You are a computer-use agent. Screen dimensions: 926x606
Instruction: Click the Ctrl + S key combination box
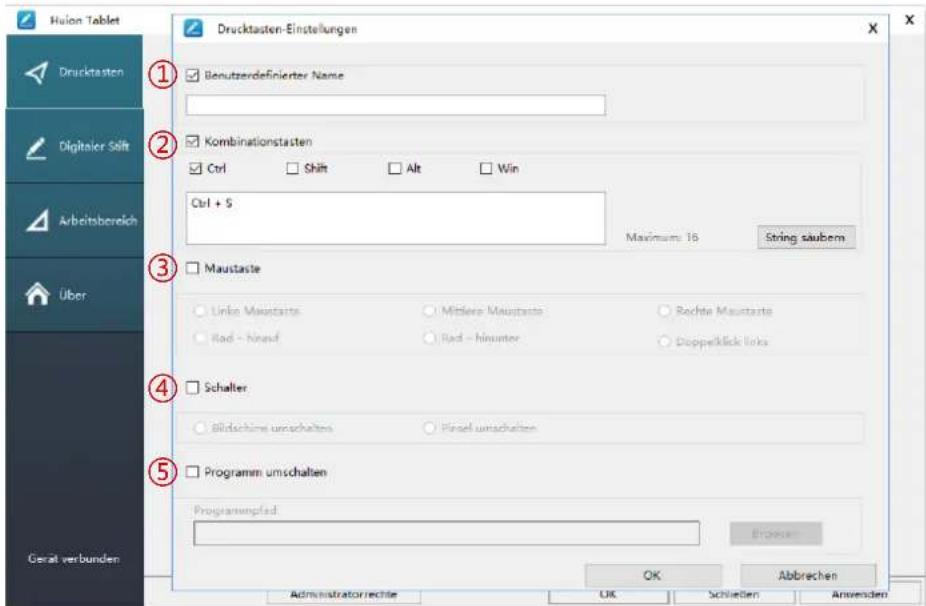396,218
